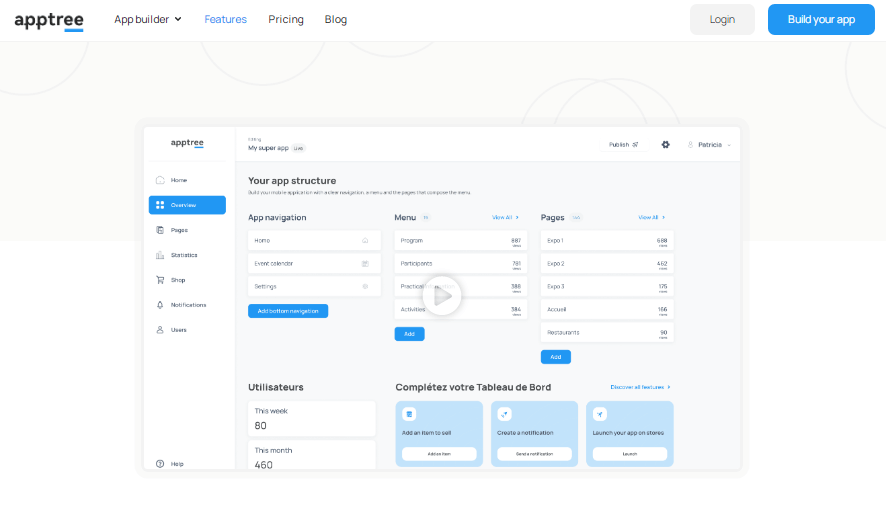Viewport: 886px width, 507px height.
Task: Open View All link for Menu
Action: point(505,218)
